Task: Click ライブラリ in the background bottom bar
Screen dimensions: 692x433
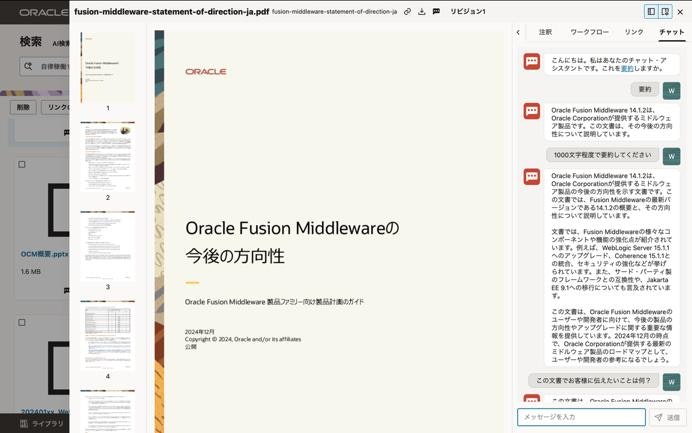Action: (42, 424)
